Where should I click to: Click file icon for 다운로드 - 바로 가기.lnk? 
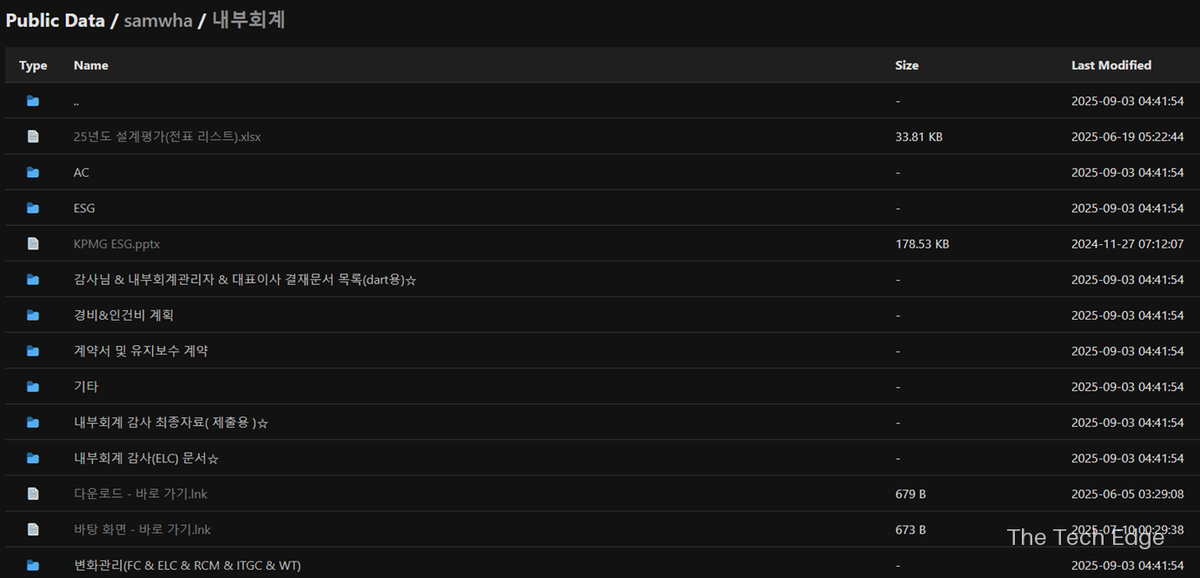point(33,494)
